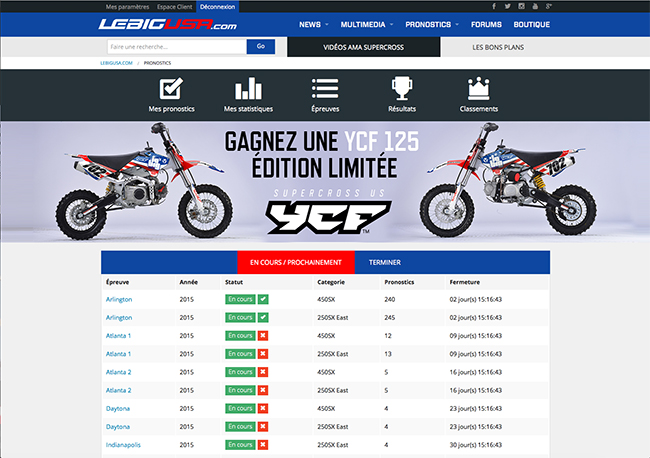Screen dimensions: 650x458
Task: Open Espace Client link
Action: [175, 7]
